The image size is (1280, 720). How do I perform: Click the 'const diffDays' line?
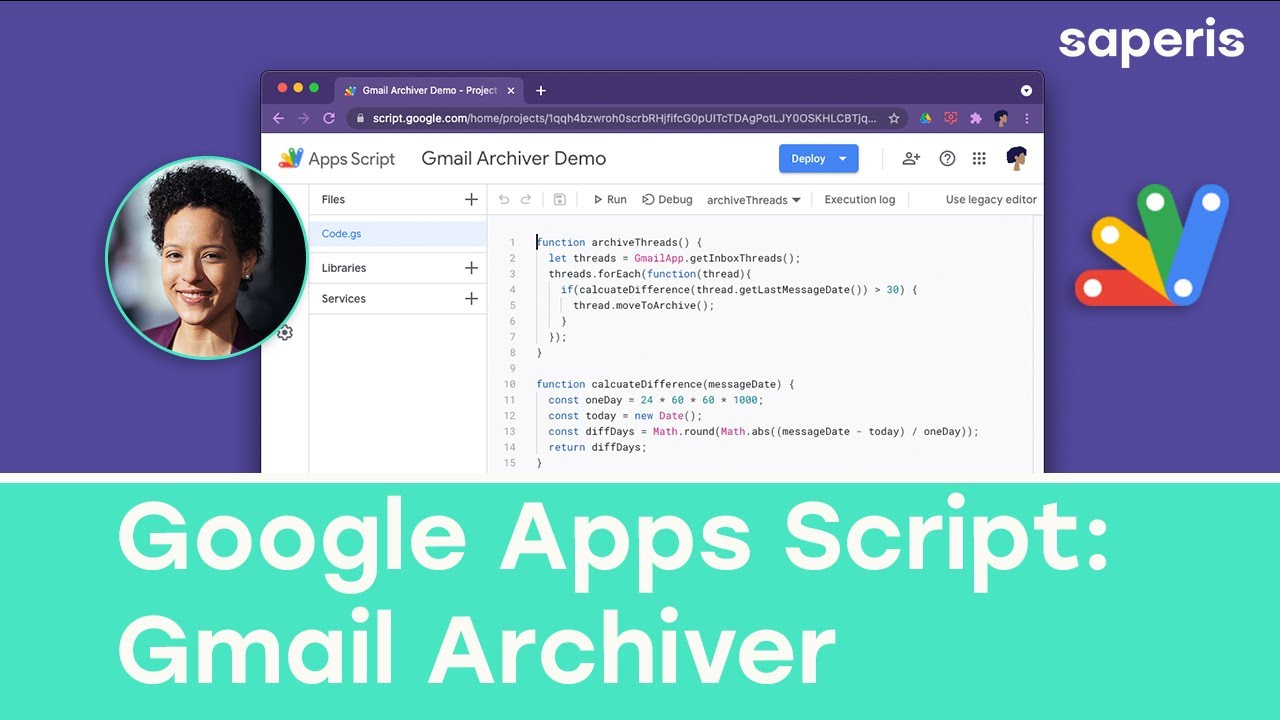click(x=763, y=432)
